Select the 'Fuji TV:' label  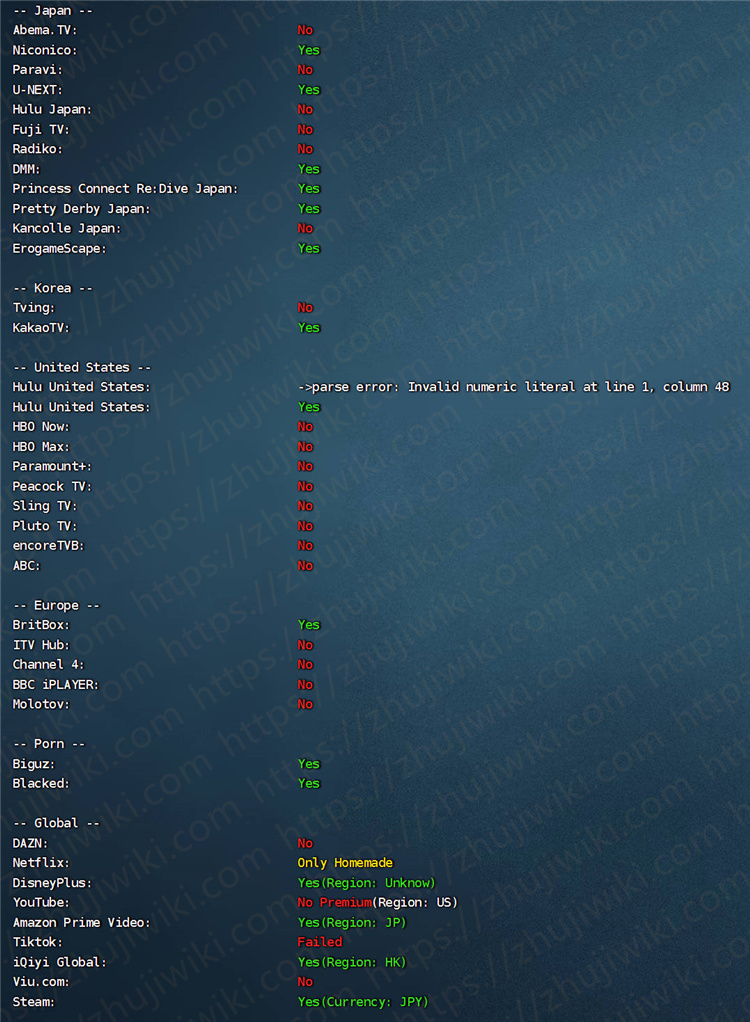(40, 130)
